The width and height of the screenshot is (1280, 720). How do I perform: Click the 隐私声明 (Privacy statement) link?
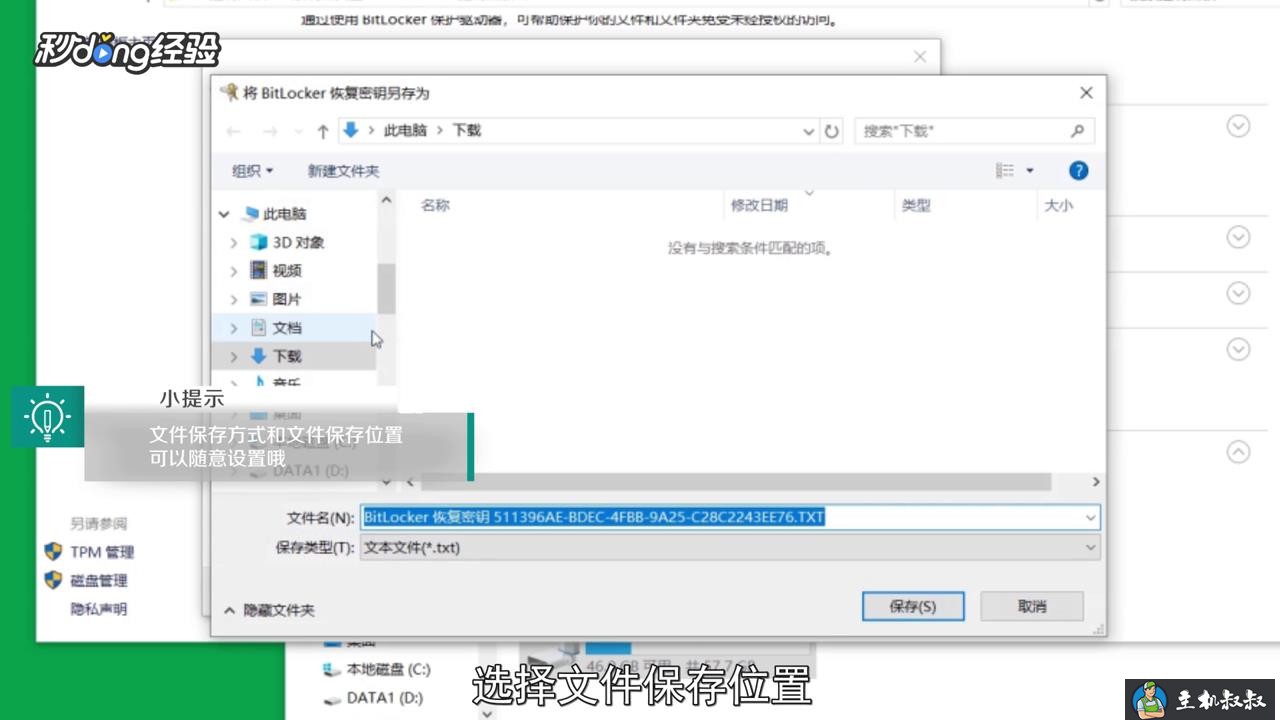coord(99,609)
